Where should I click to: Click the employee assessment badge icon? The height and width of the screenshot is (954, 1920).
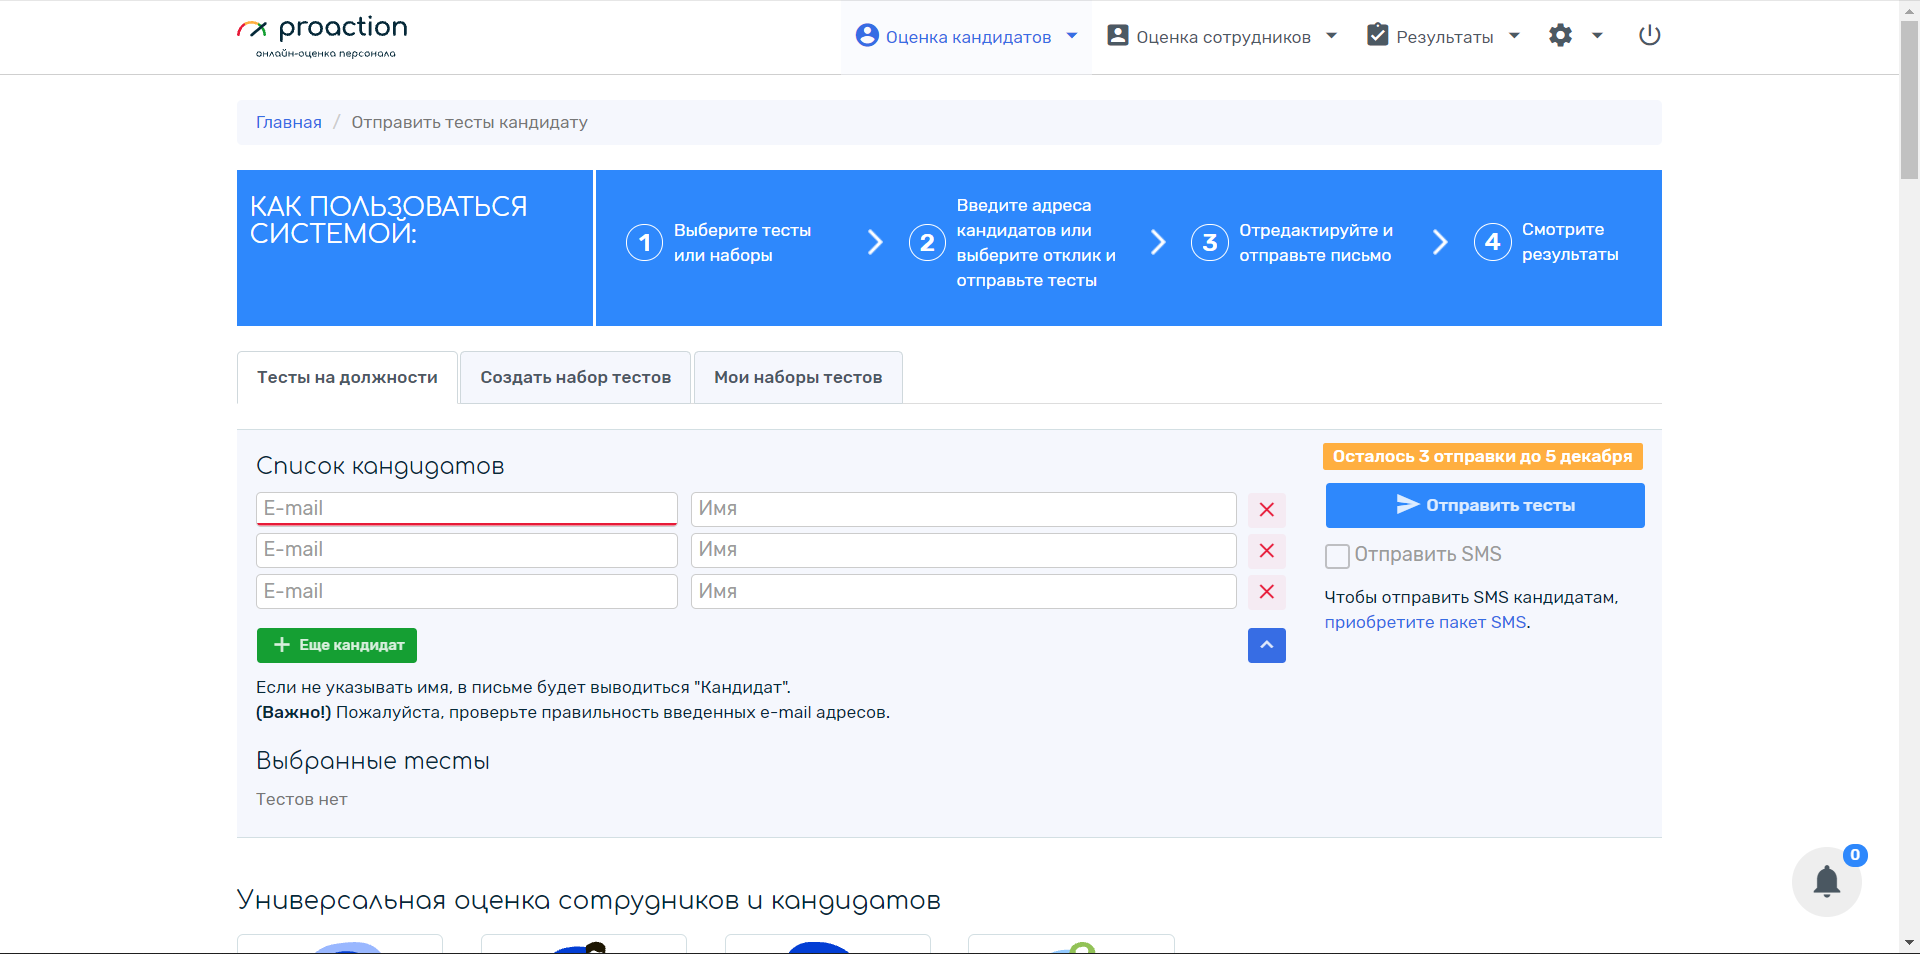(x=1118, y=35)
